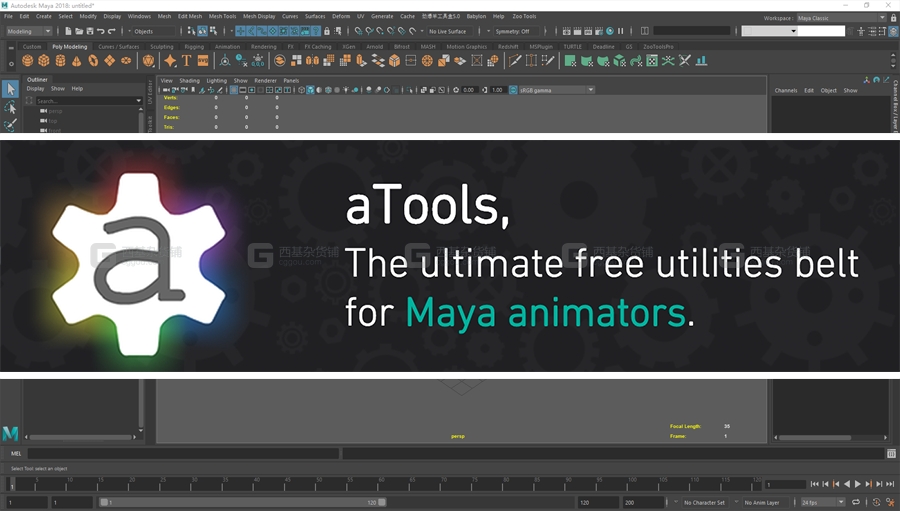Switch to the Animation shelf tab
This screenshot has height=511, width=900.
(227, 47)
